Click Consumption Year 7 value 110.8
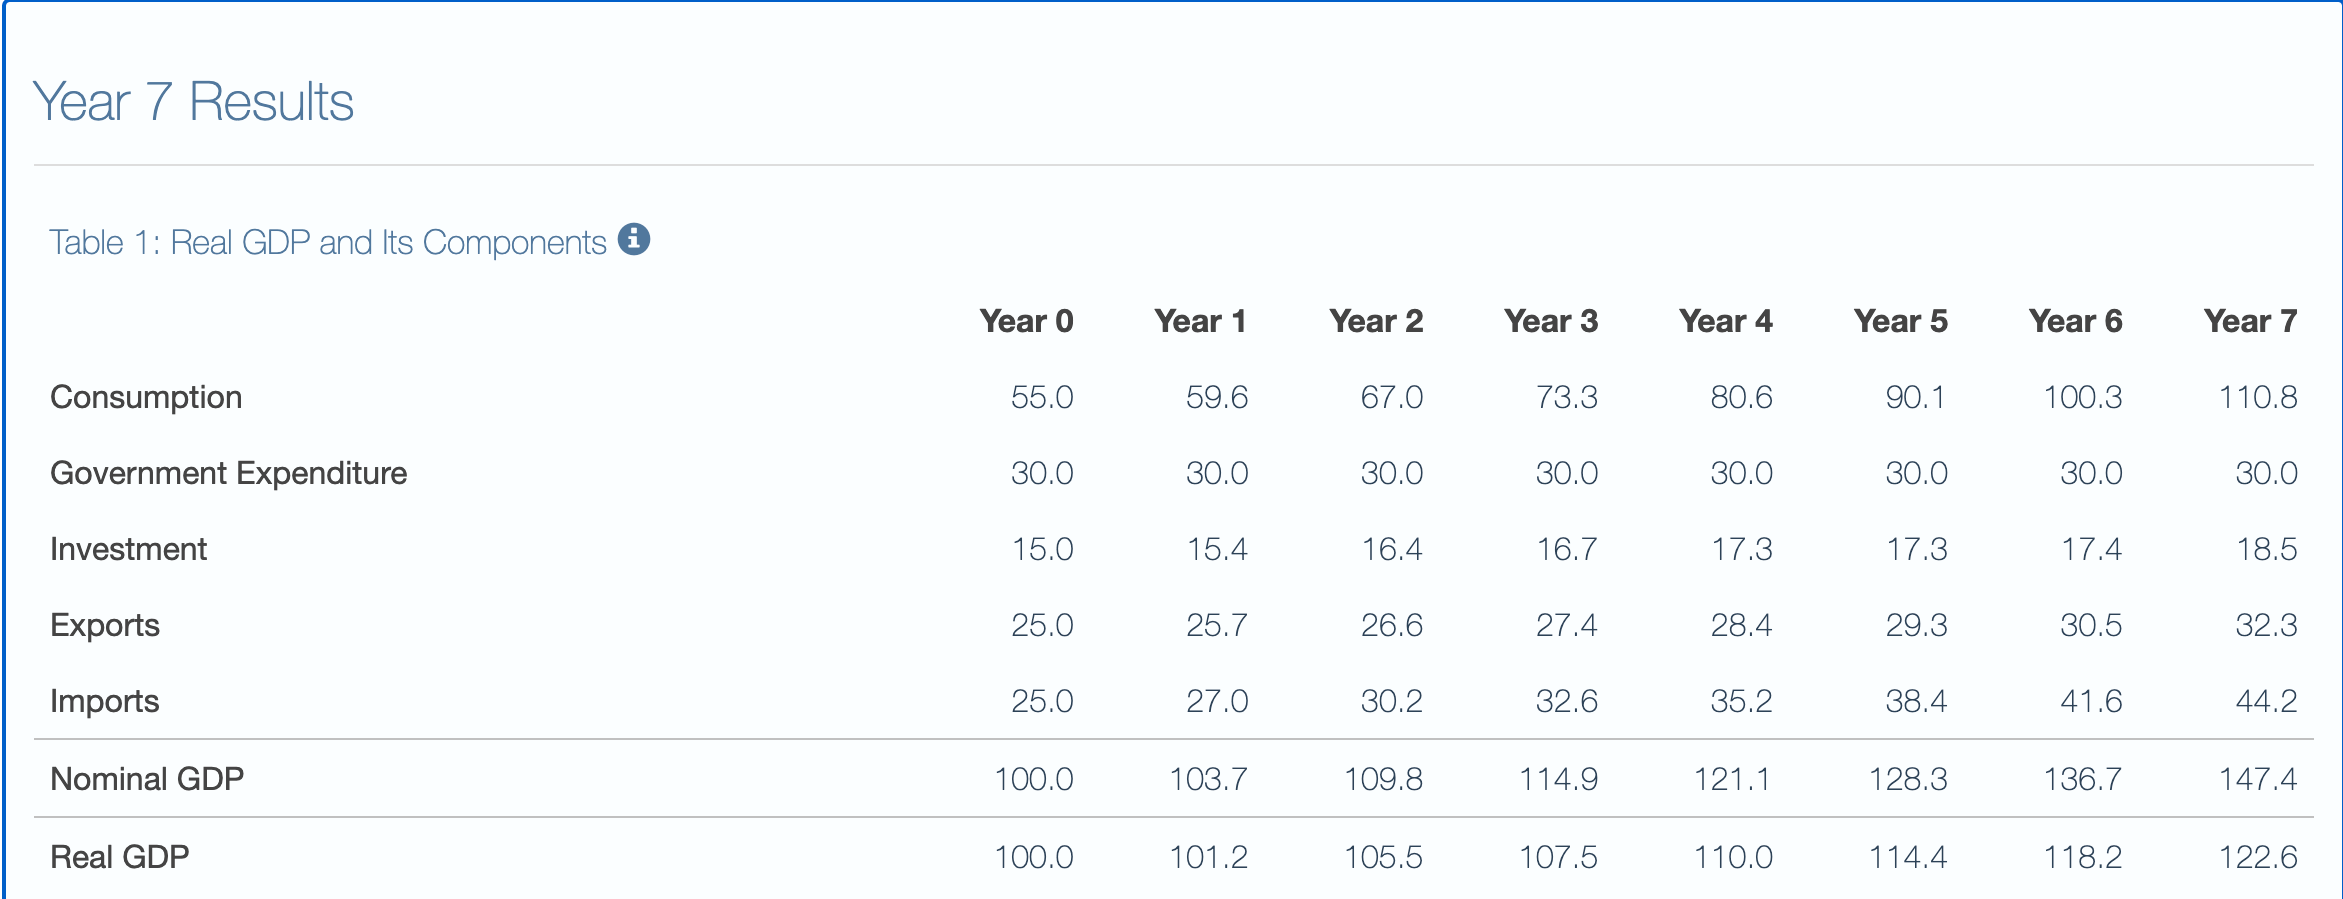 coord(2259,397)
